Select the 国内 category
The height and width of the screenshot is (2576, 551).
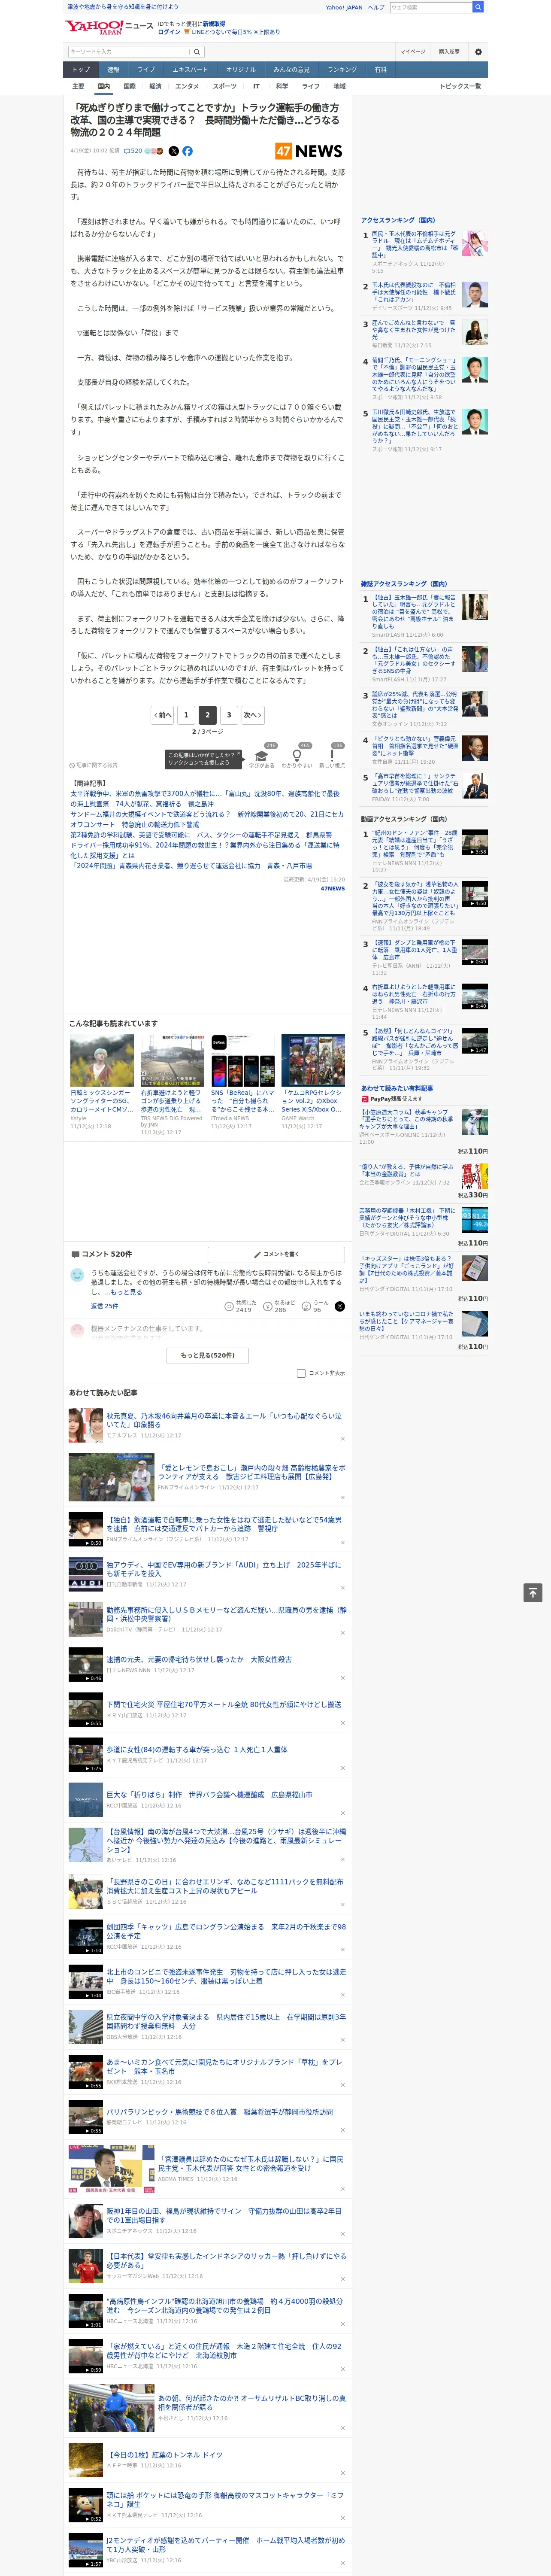(104, 86)
